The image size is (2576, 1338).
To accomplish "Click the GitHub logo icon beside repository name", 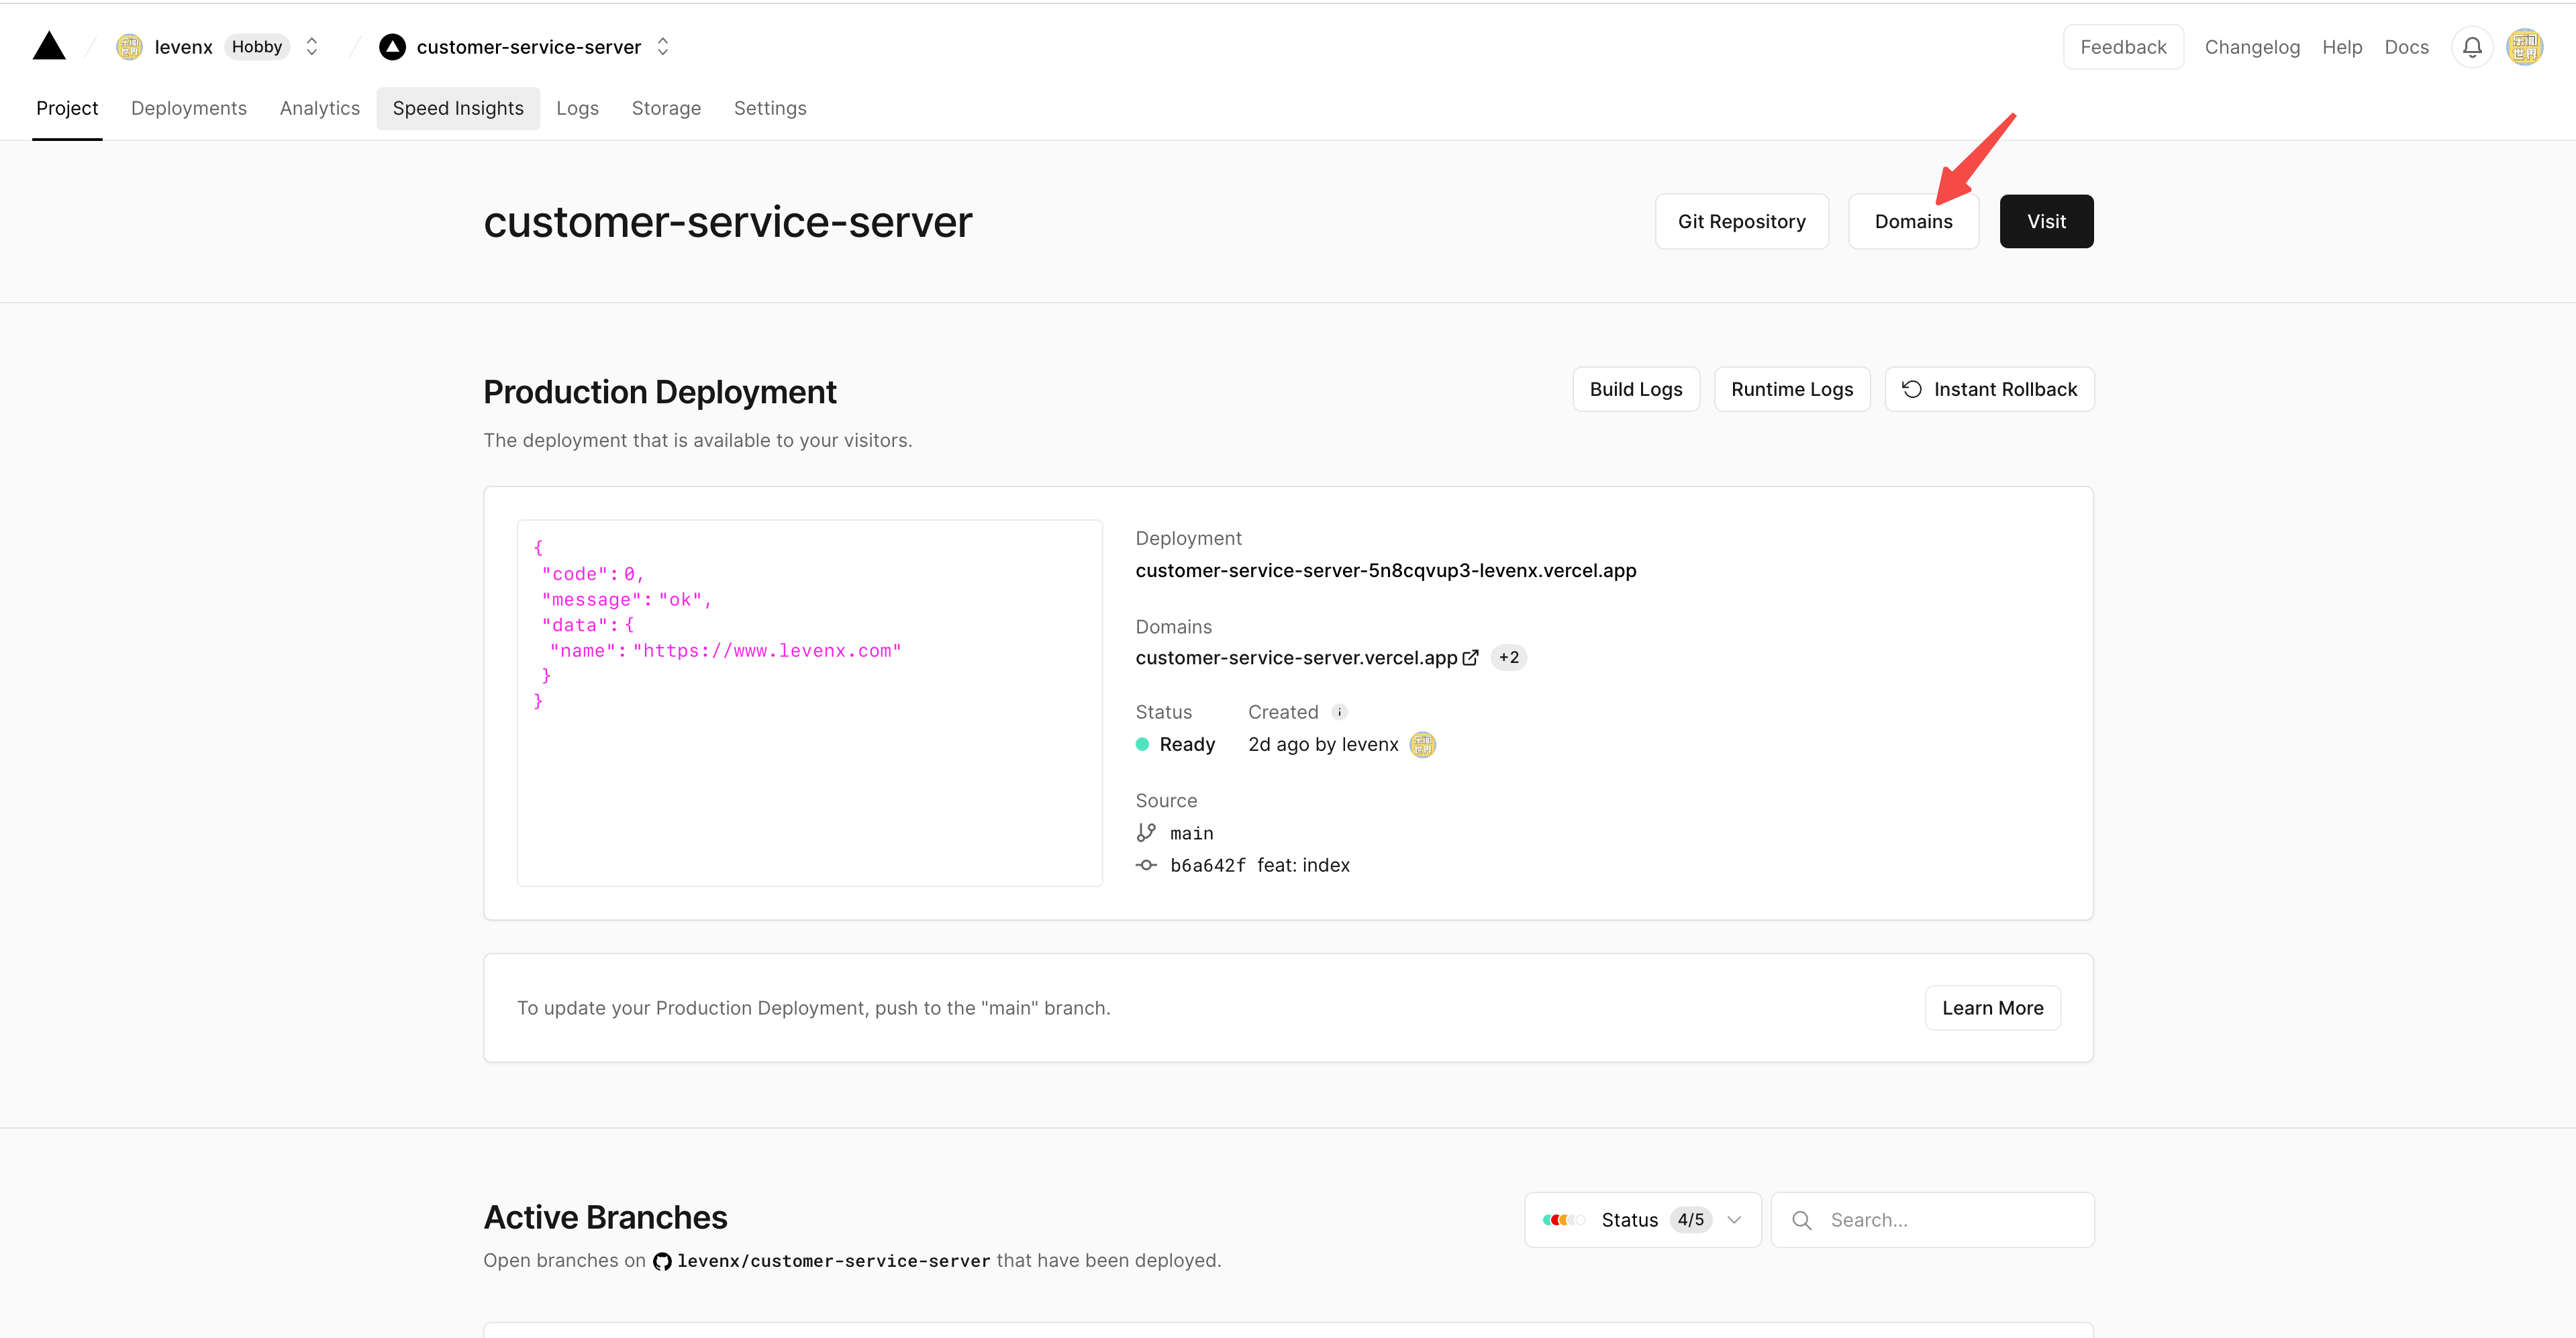I will (662, 1261).
